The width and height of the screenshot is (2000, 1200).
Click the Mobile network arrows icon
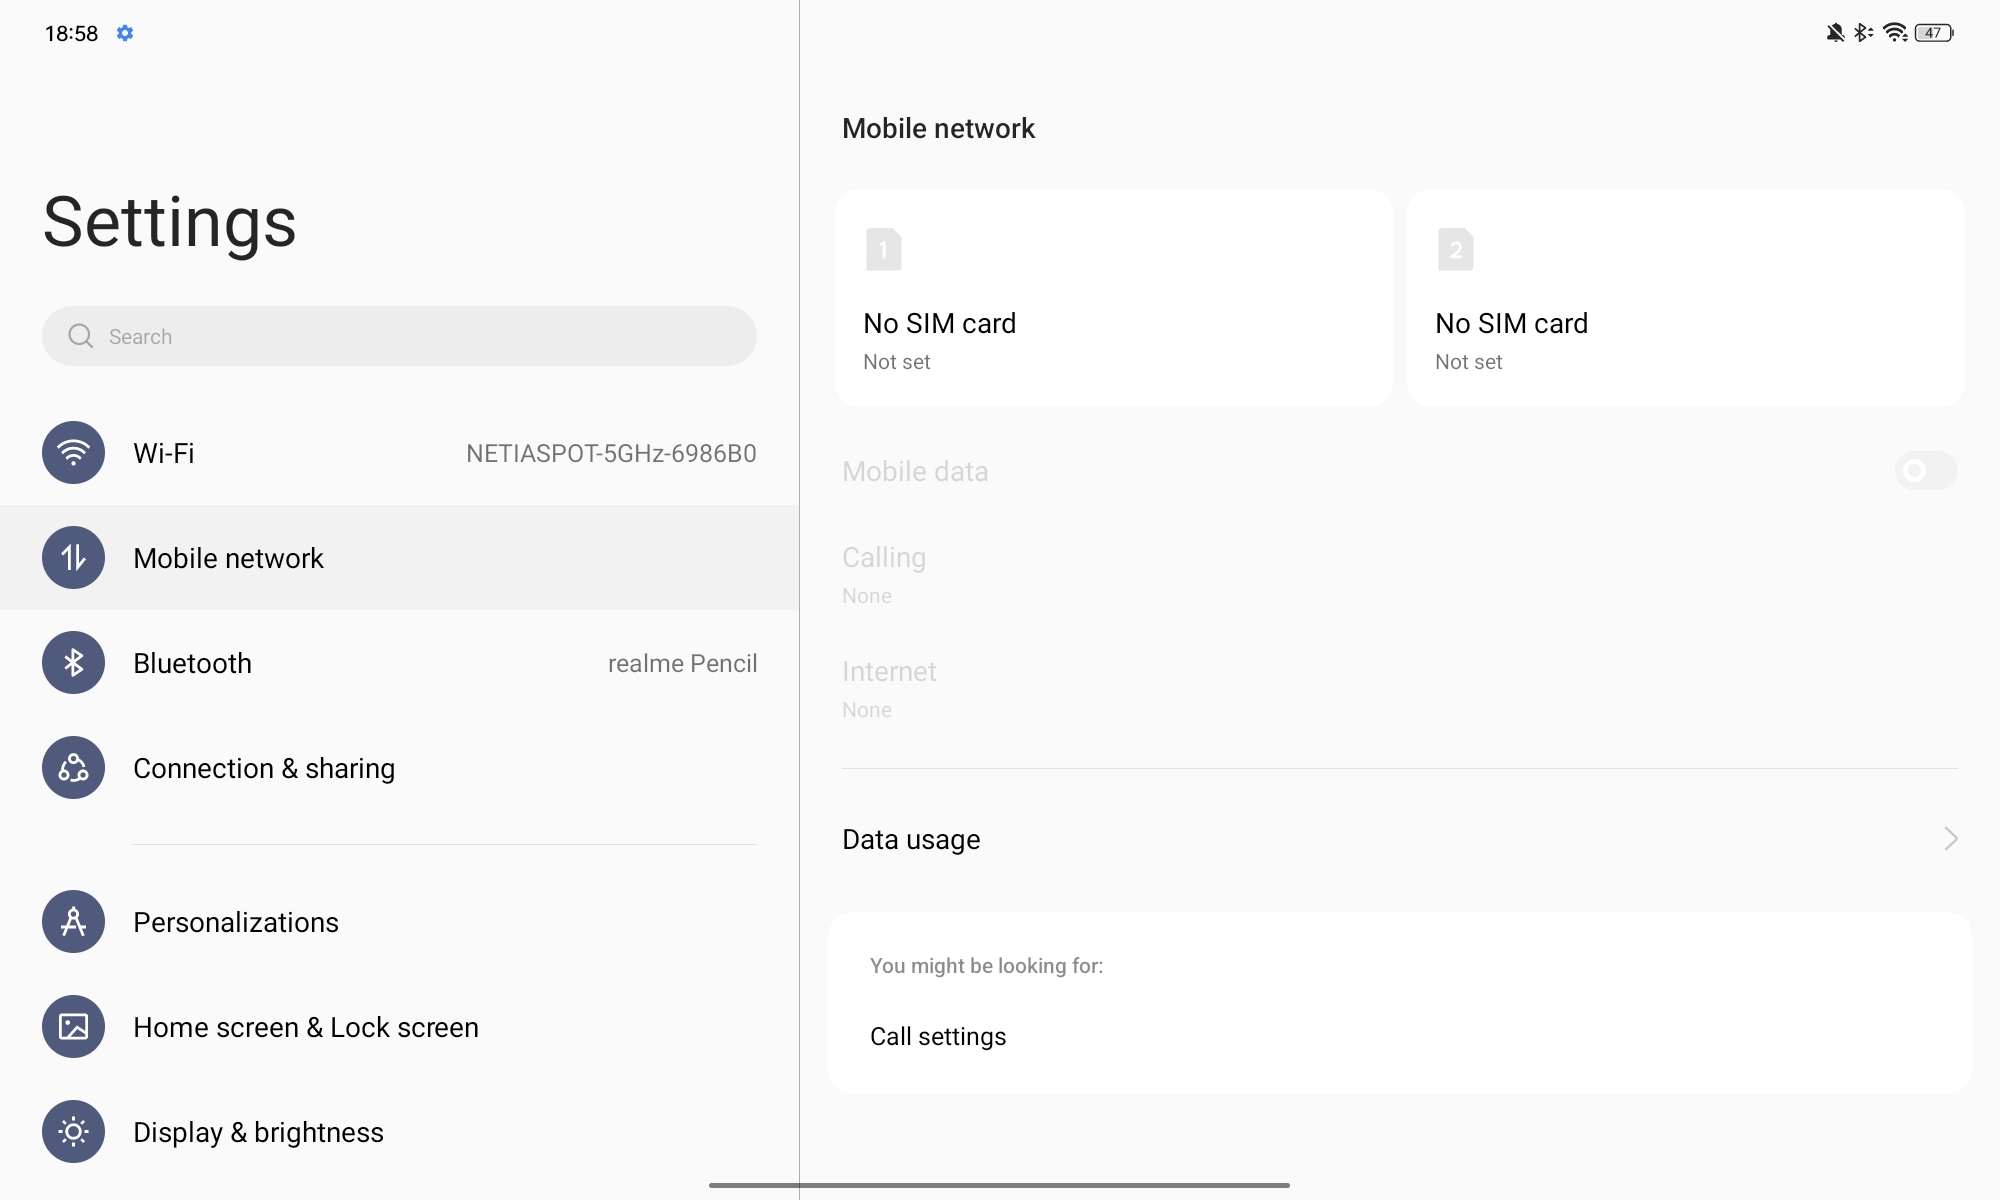click(x=73, y=558)
